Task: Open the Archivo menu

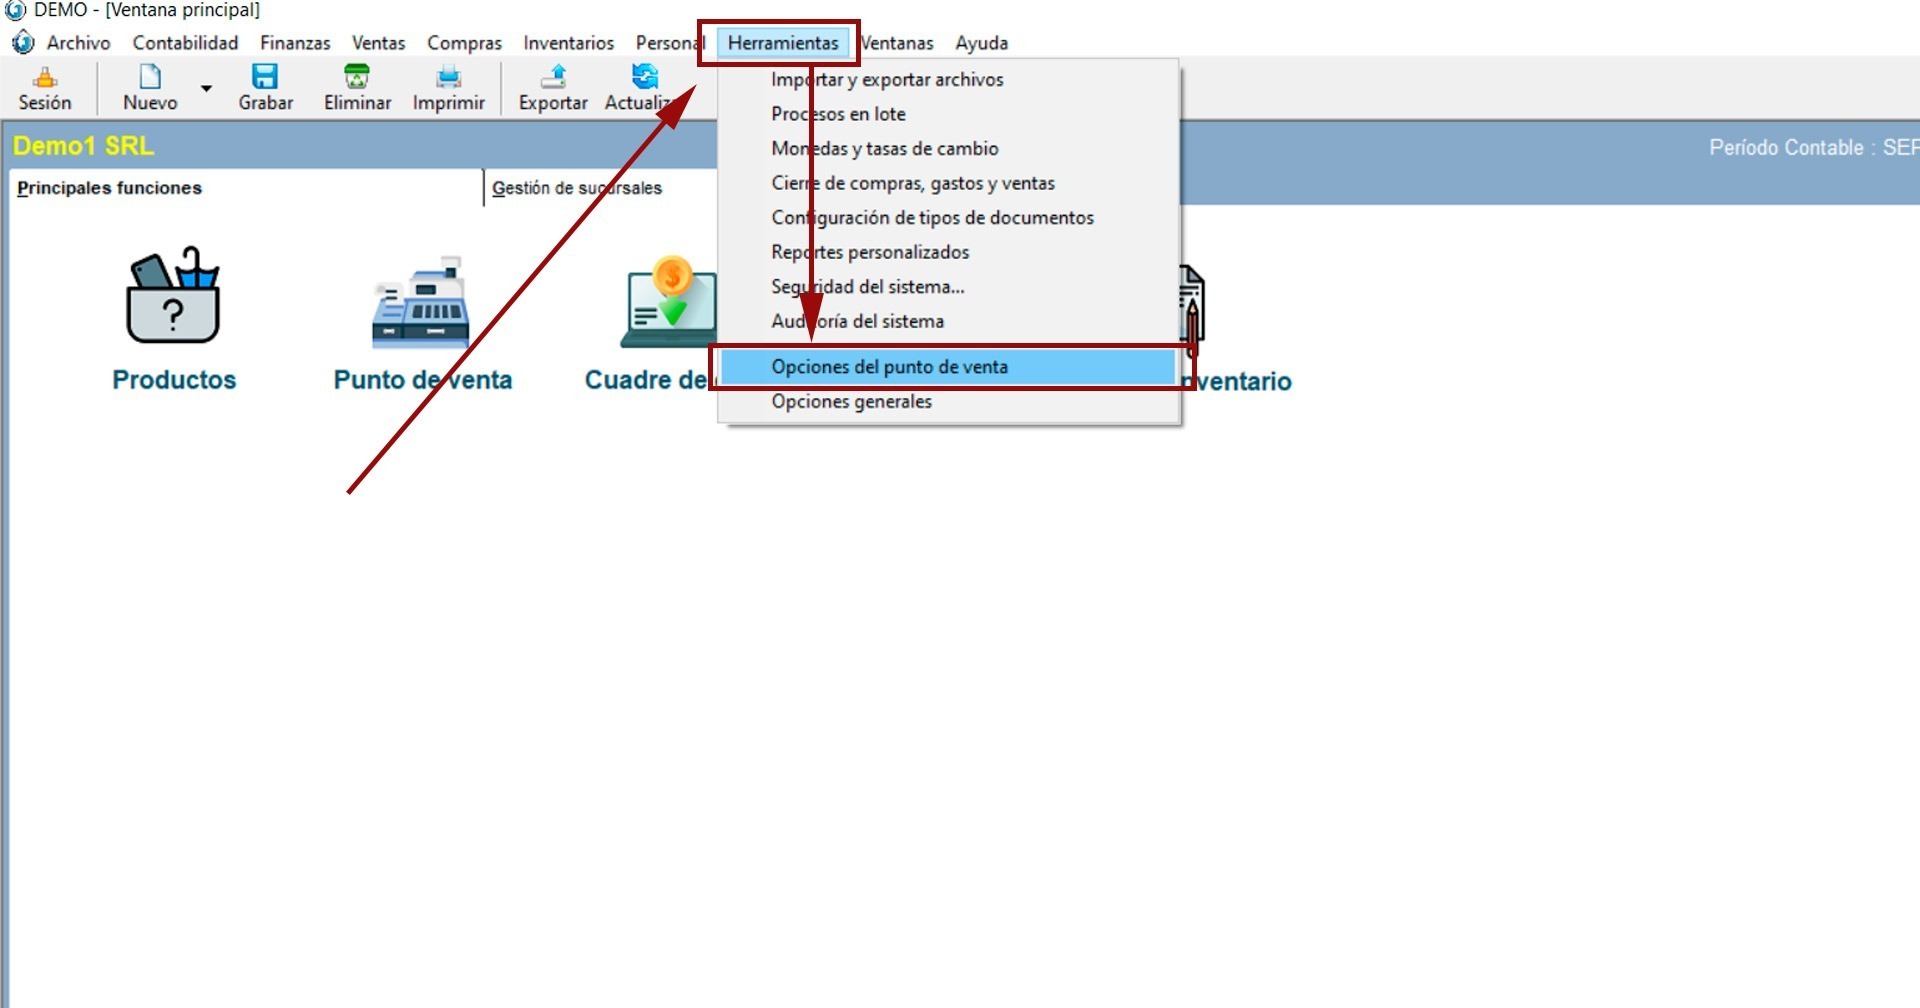Action: pos(78,43)
